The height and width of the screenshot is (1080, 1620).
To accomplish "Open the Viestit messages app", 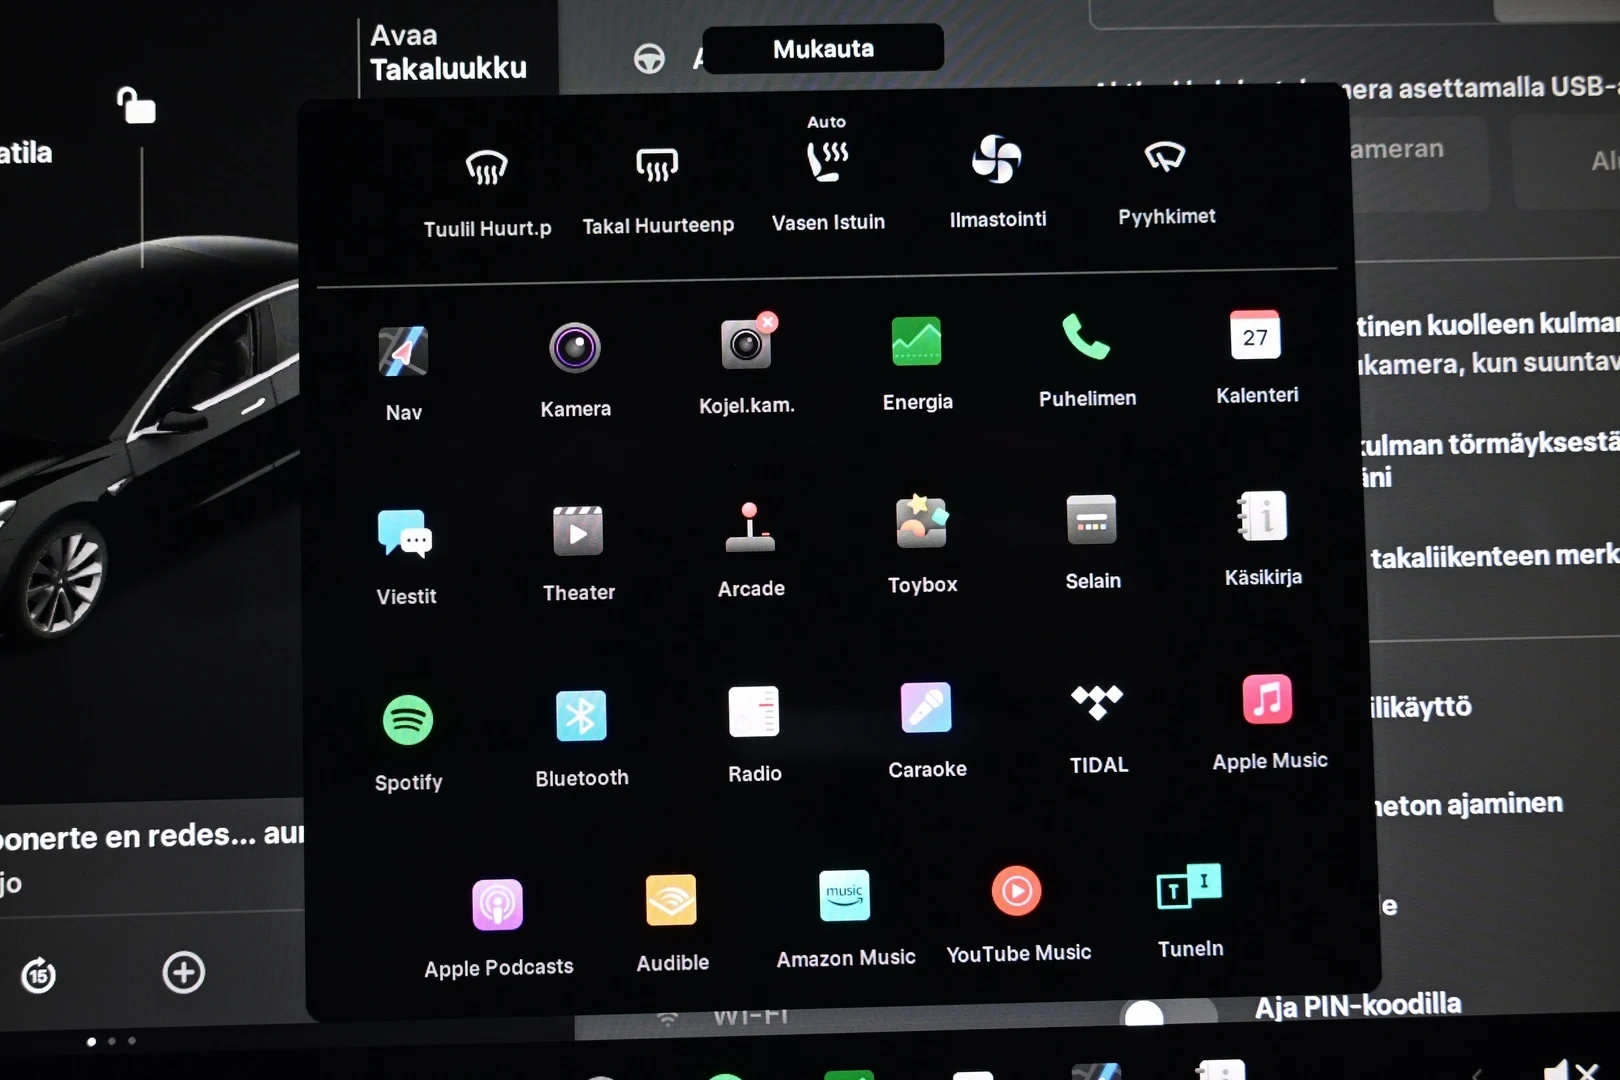I will point(405,533).
